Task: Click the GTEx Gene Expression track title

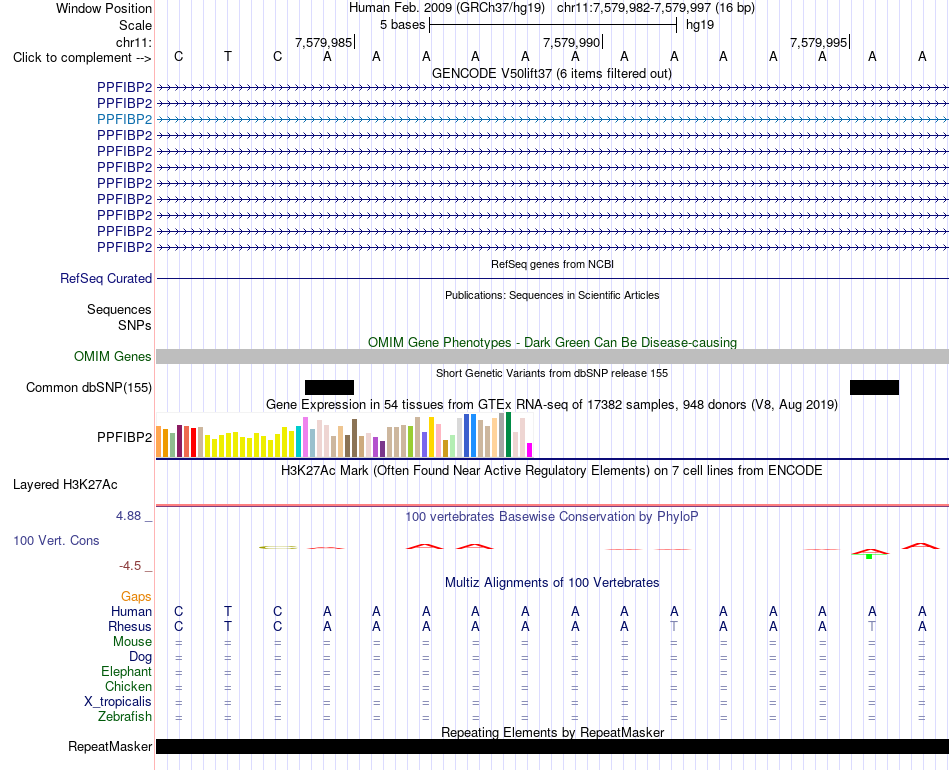Action: (552, 405)
